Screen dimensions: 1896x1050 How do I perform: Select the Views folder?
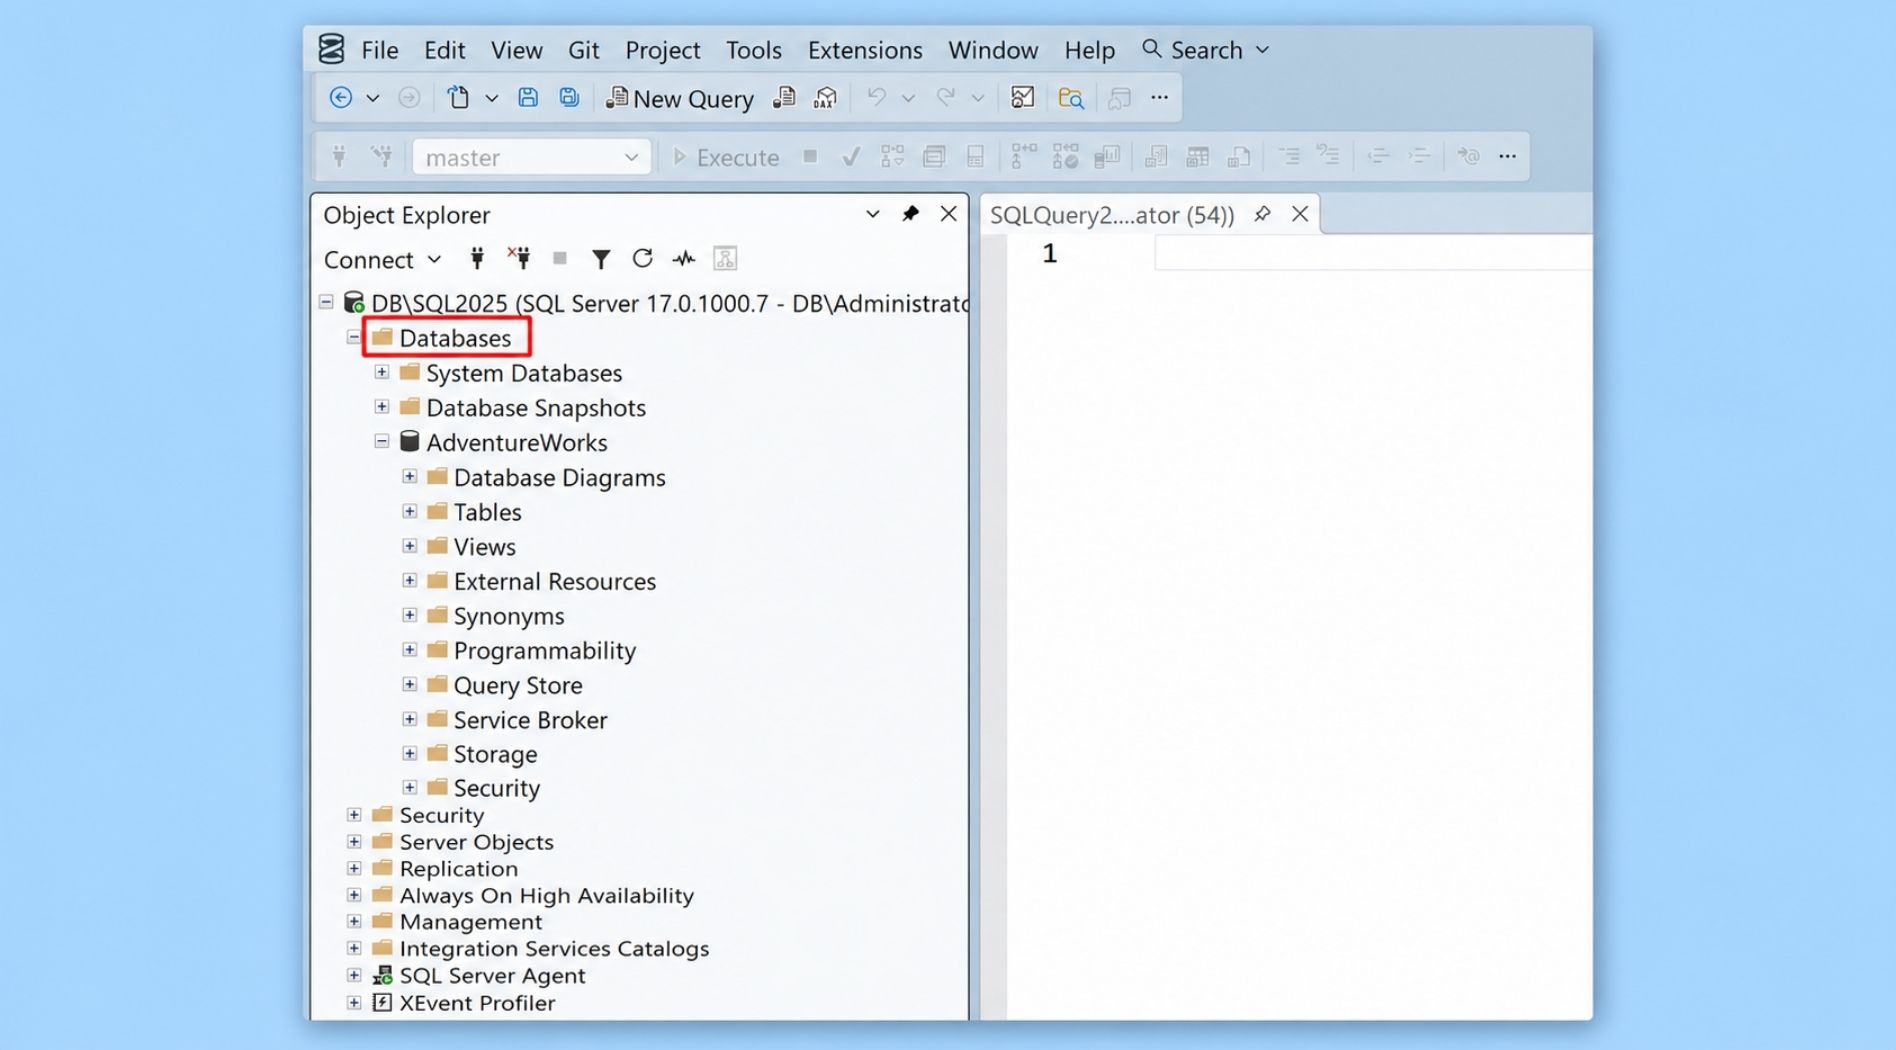click(x=484, y=547)
